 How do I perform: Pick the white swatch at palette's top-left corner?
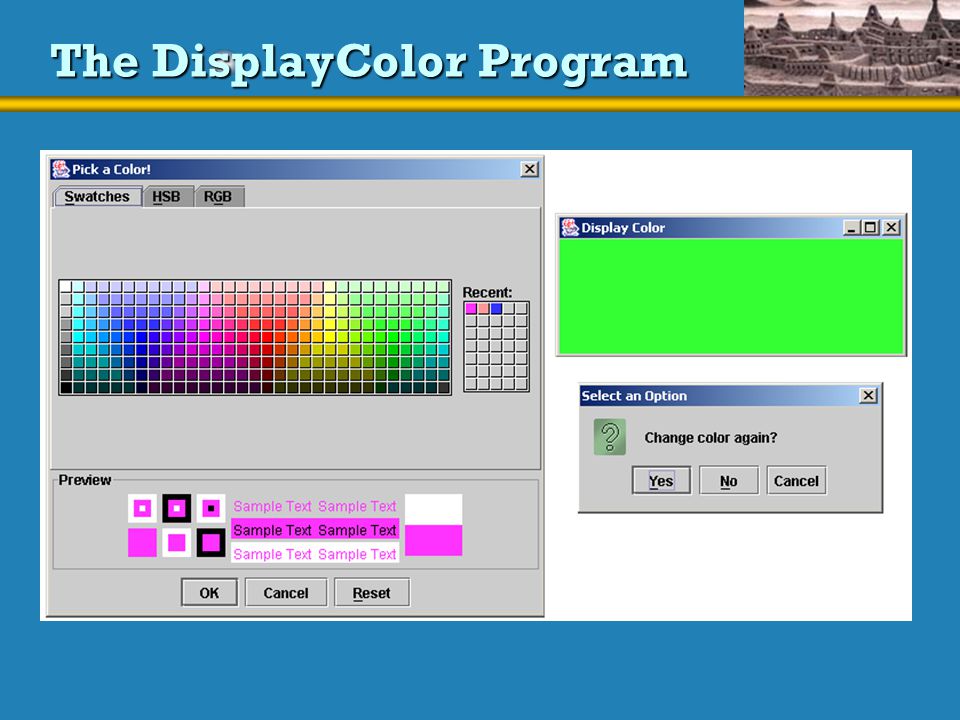pyautogui.click(x=66, y=287)
